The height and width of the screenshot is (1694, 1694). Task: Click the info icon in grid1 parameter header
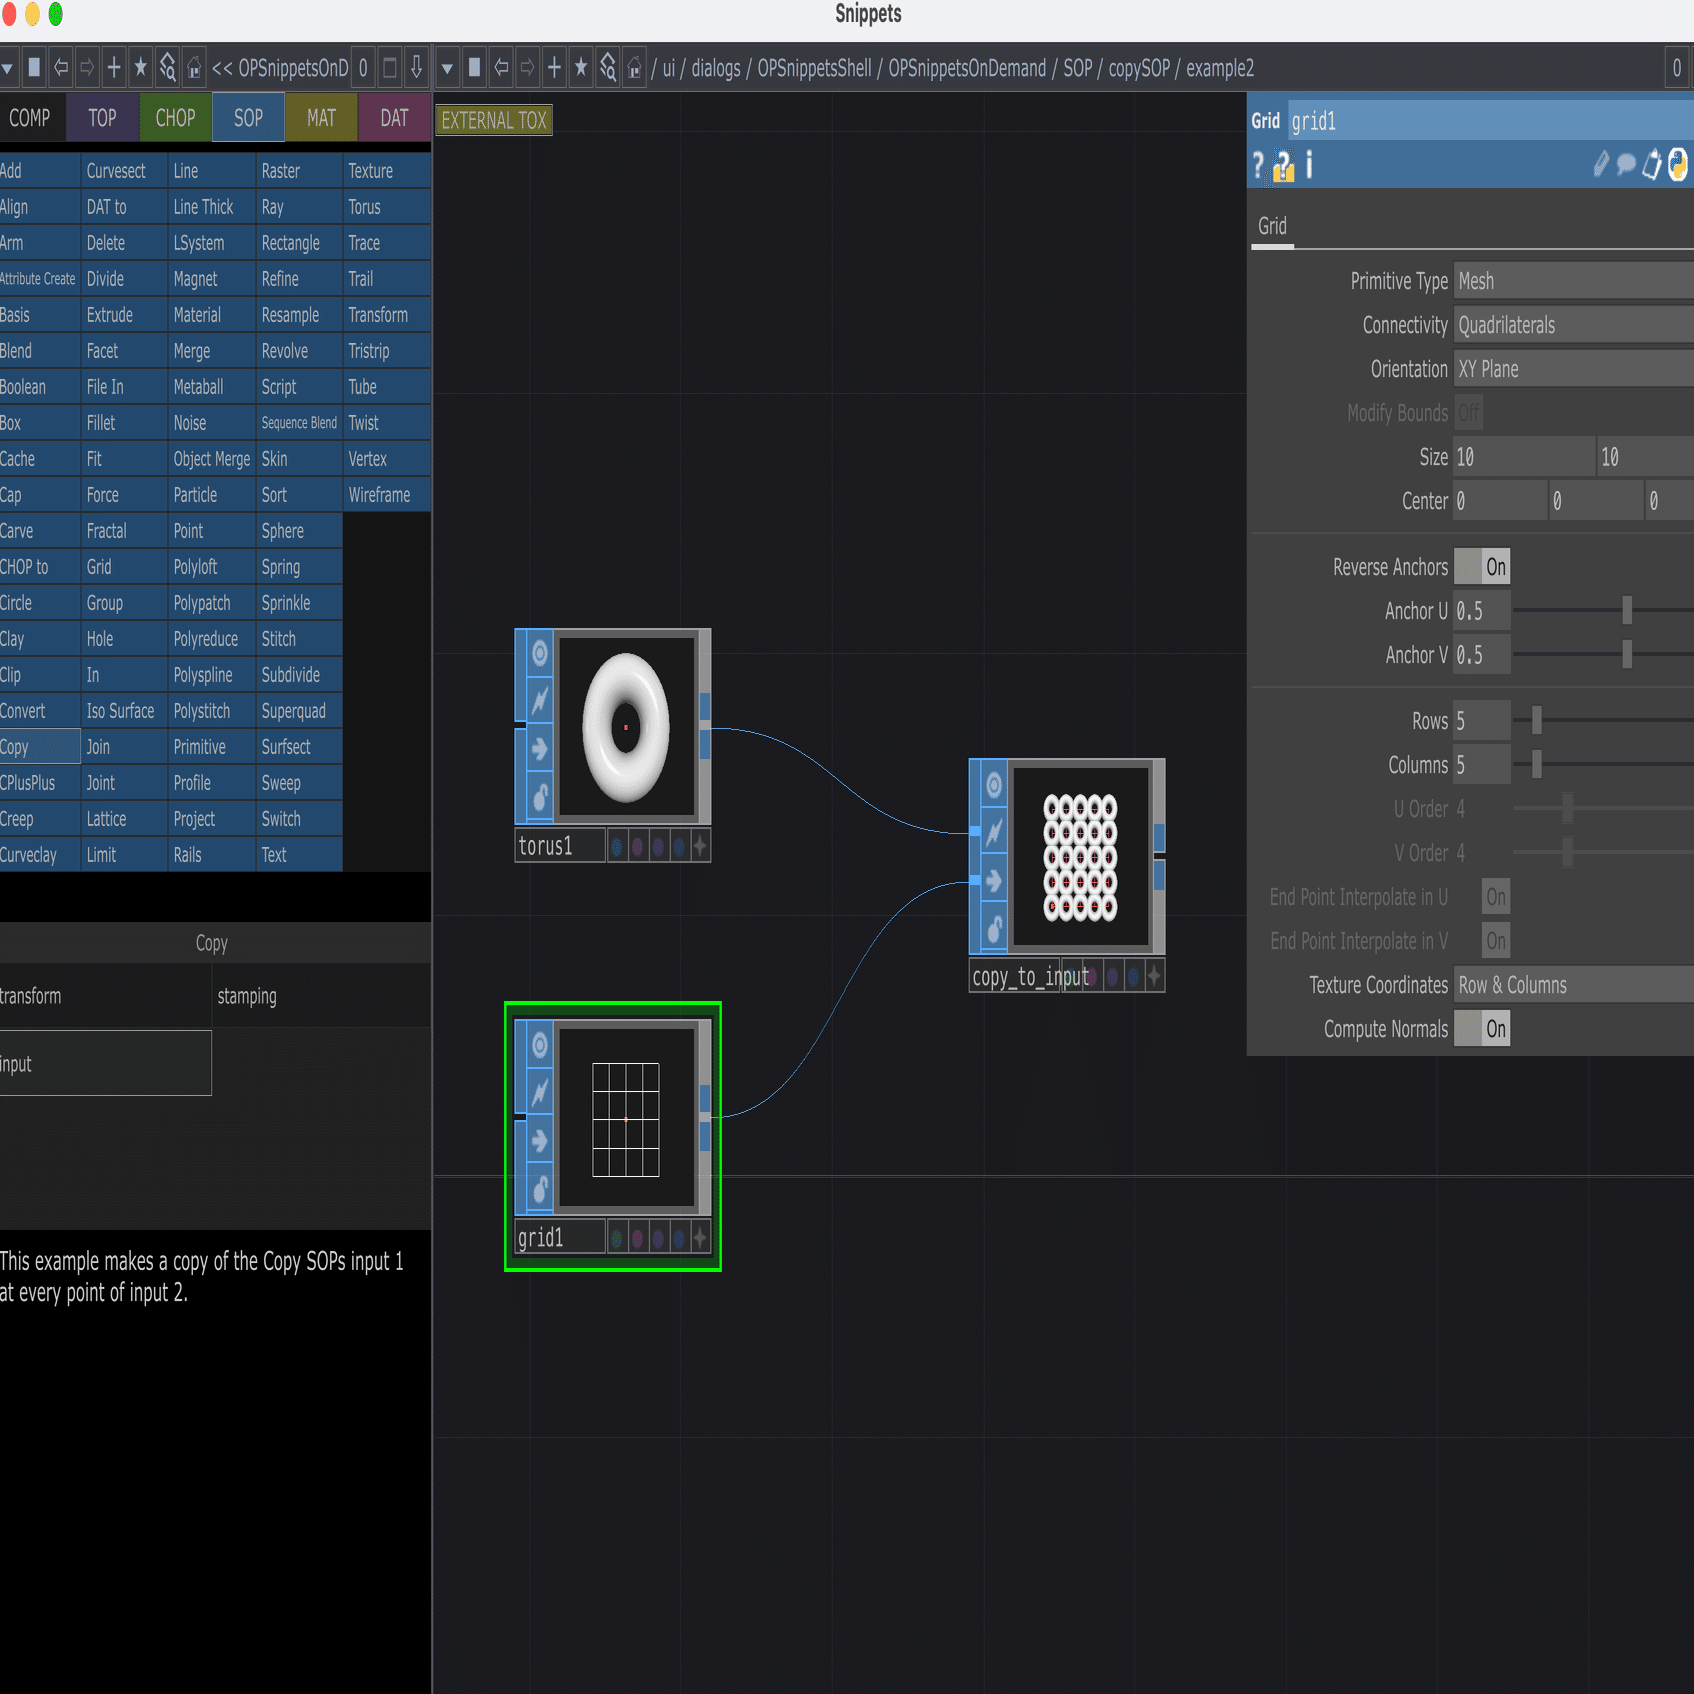pos(1309,166)
